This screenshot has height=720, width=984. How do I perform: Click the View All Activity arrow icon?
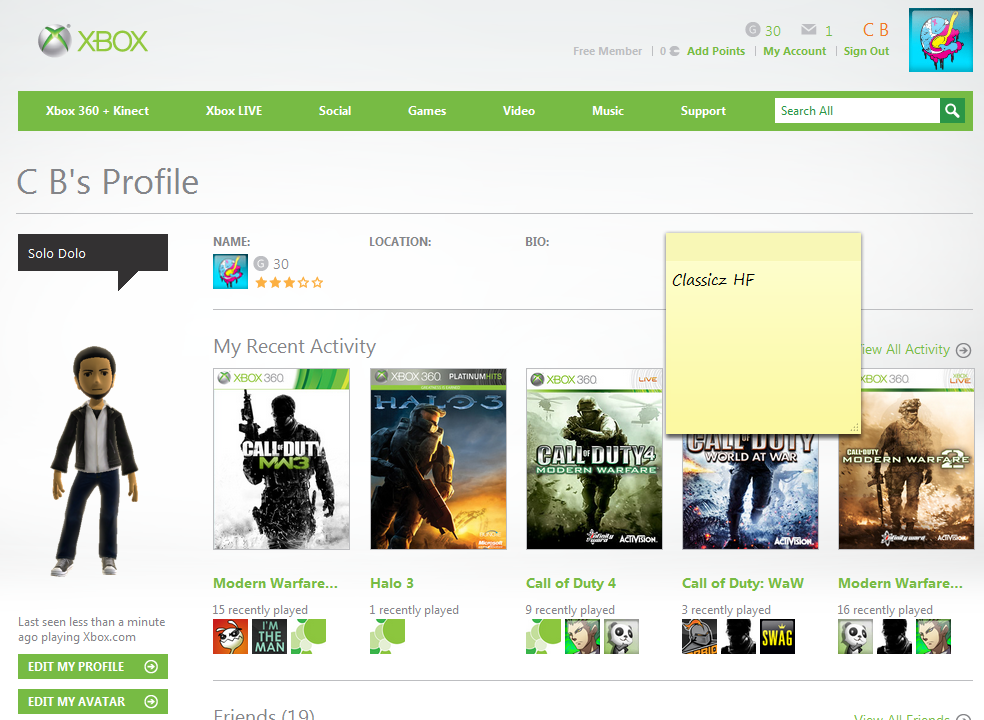coord(963,350)
